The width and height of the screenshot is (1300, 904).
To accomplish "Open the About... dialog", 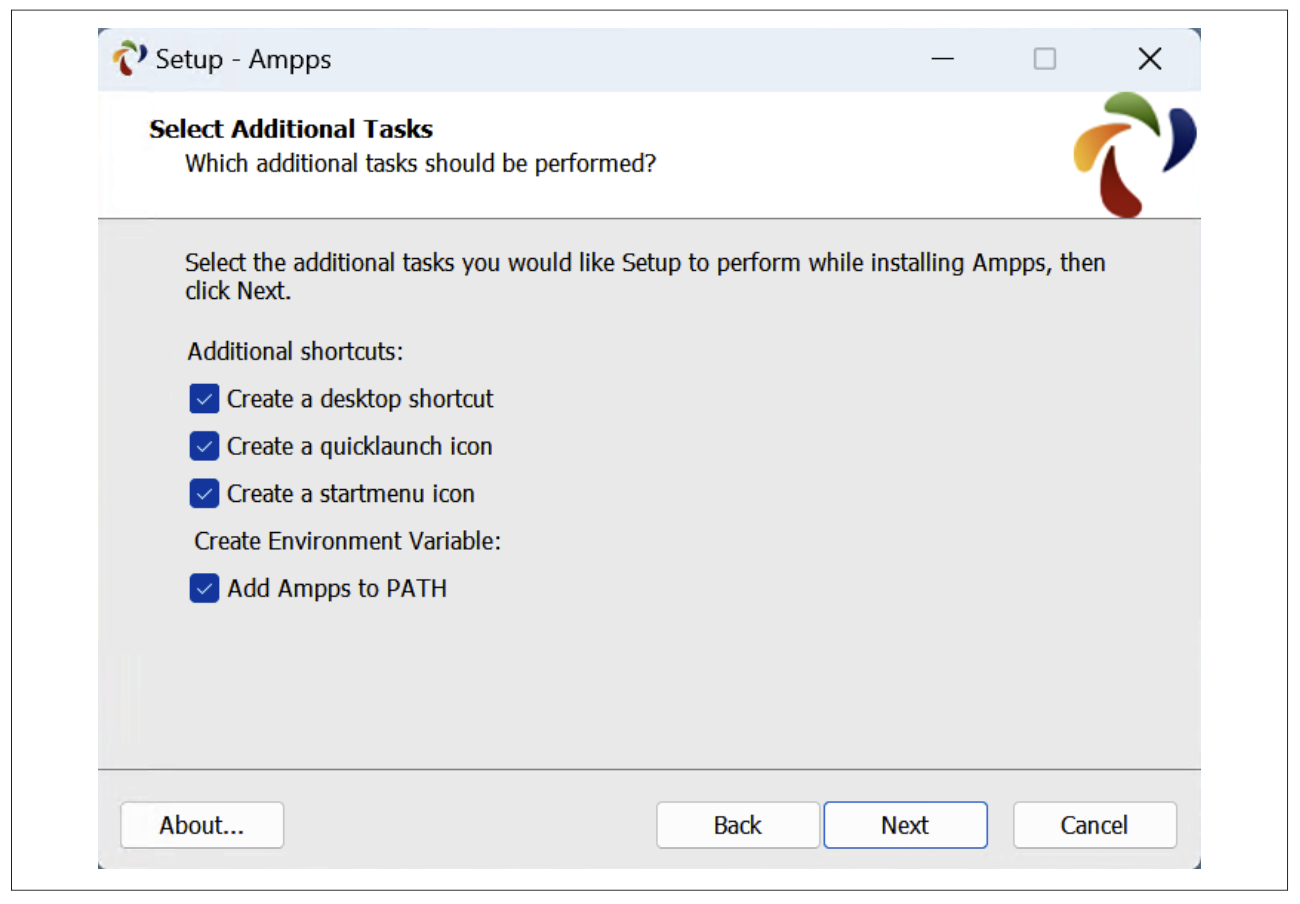I will tap(202, 825).
